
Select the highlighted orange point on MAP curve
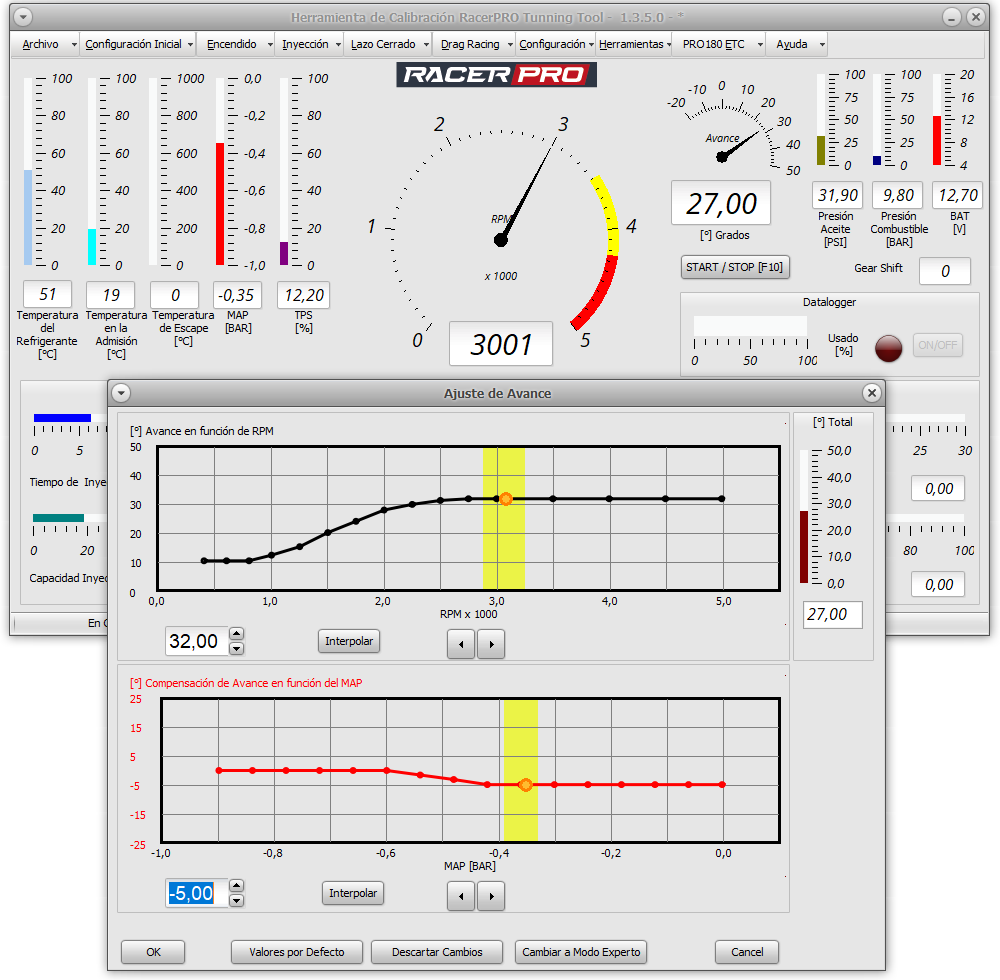pyautogui.click(x=525, y=785)
